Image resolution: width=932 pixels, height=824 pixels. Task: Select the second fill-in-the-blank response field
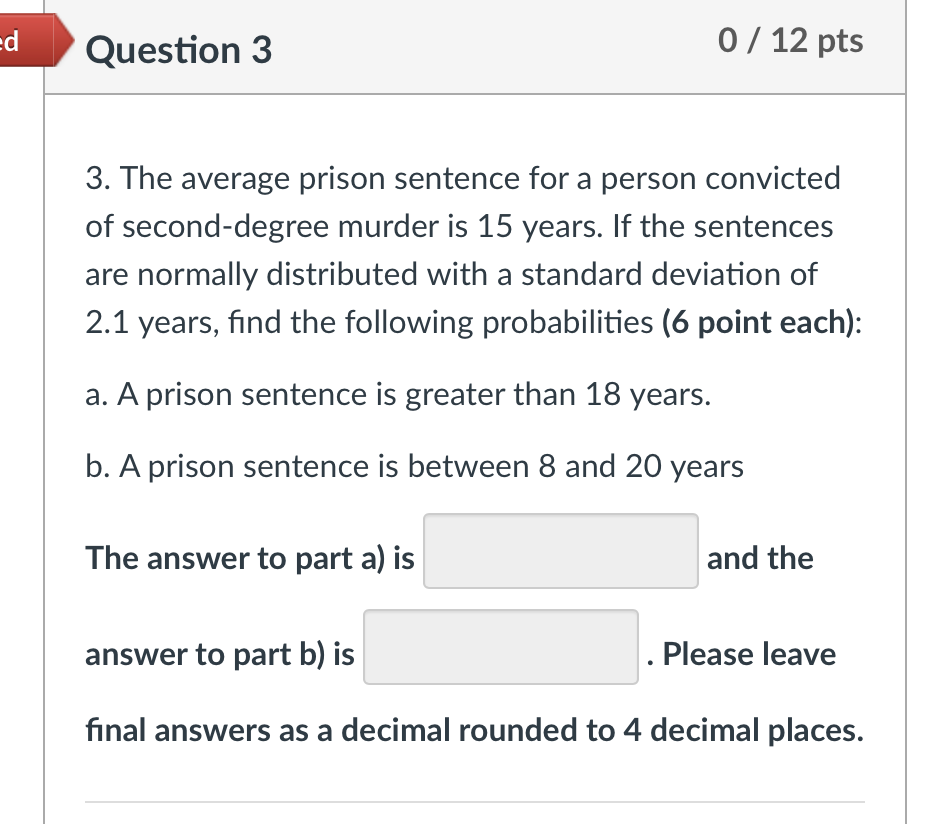point(500,646)
